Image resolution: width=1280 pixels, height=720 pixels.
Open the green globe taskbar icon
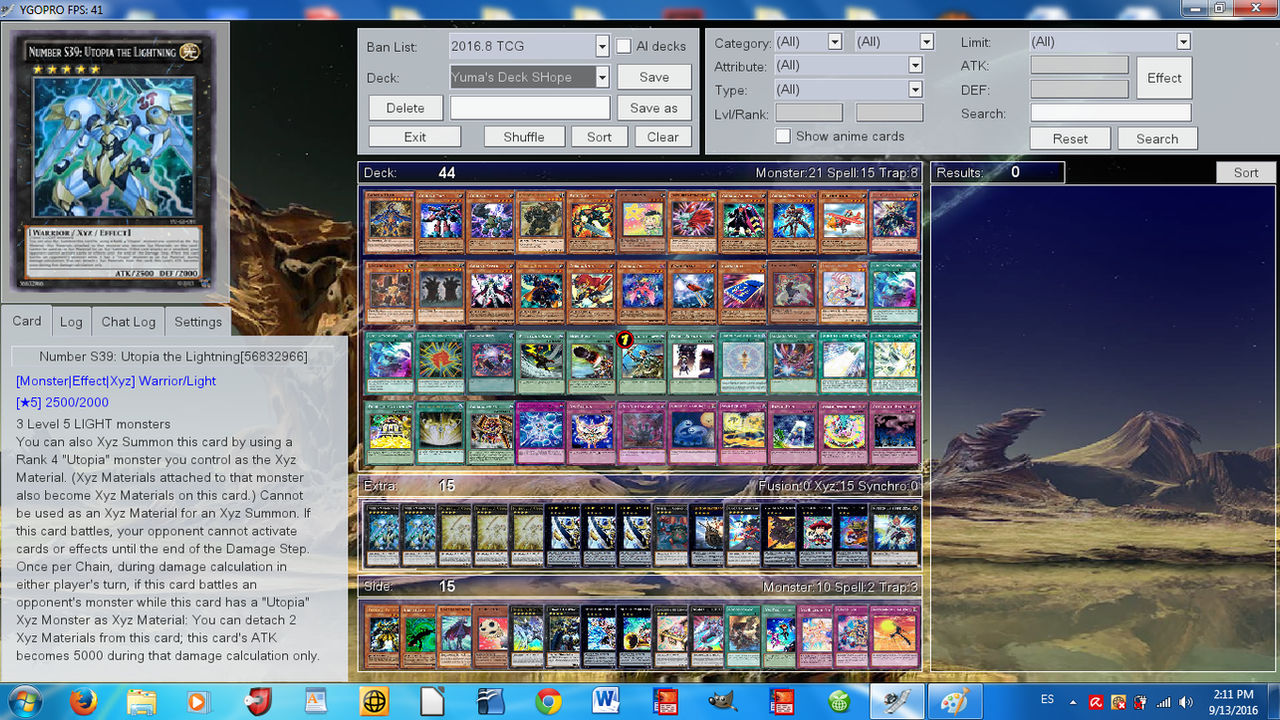840,701
